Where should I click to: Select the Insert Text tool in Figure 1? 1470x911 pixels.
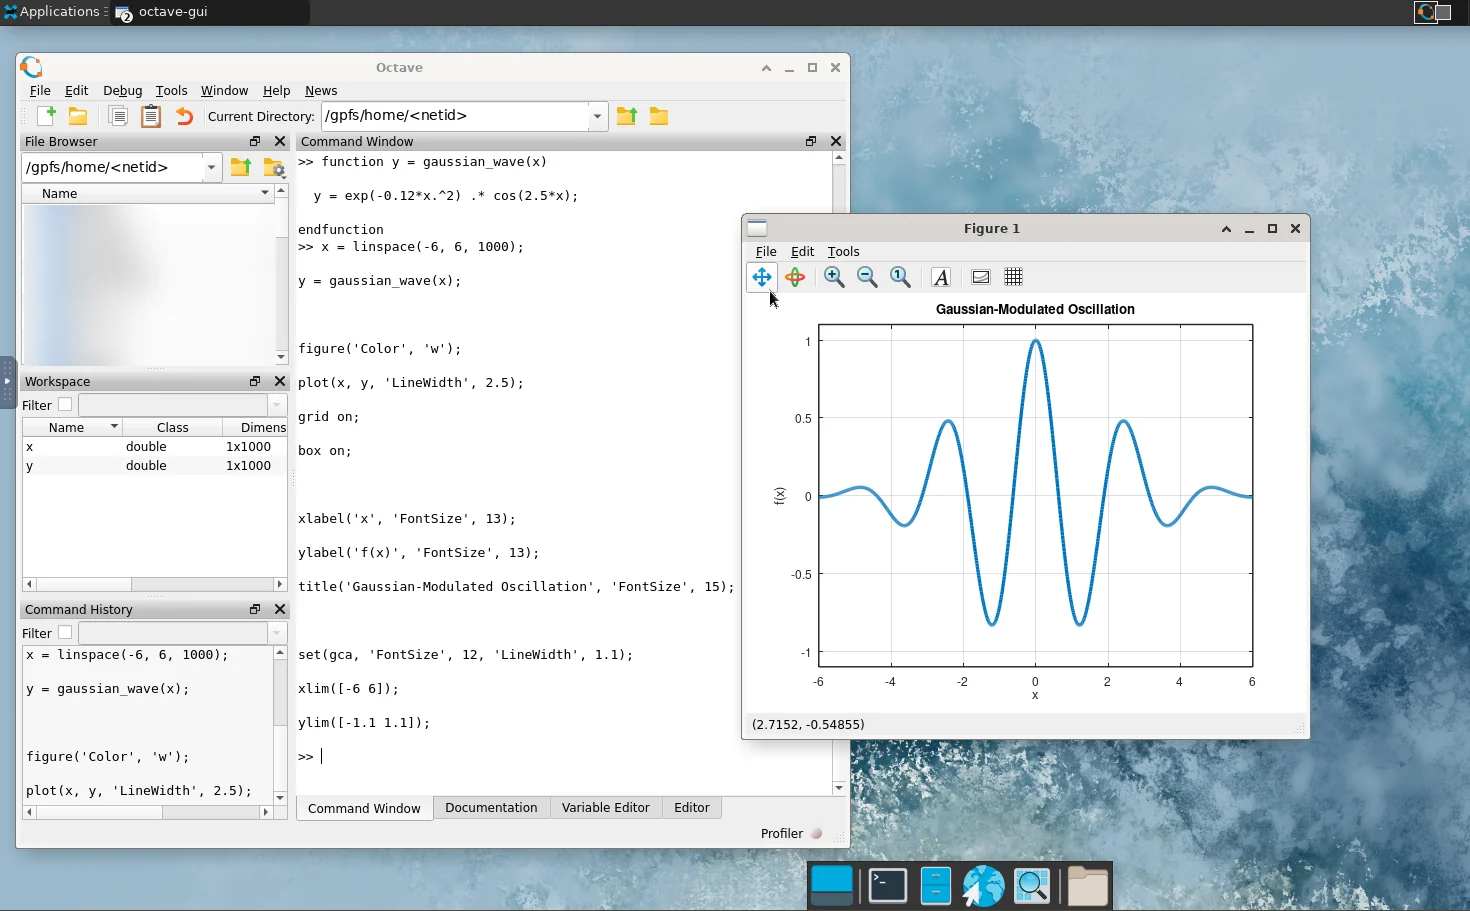pos(941,277)
